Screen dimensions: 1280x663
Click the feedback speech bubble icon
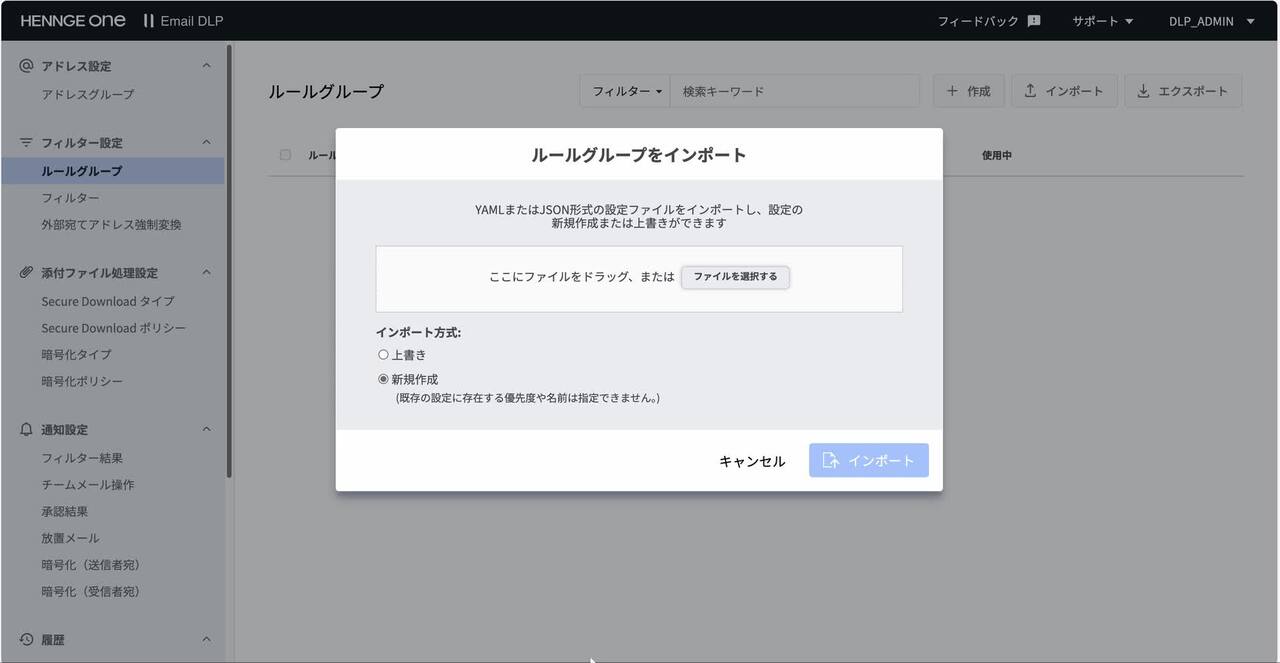[x=1034, y=21]
